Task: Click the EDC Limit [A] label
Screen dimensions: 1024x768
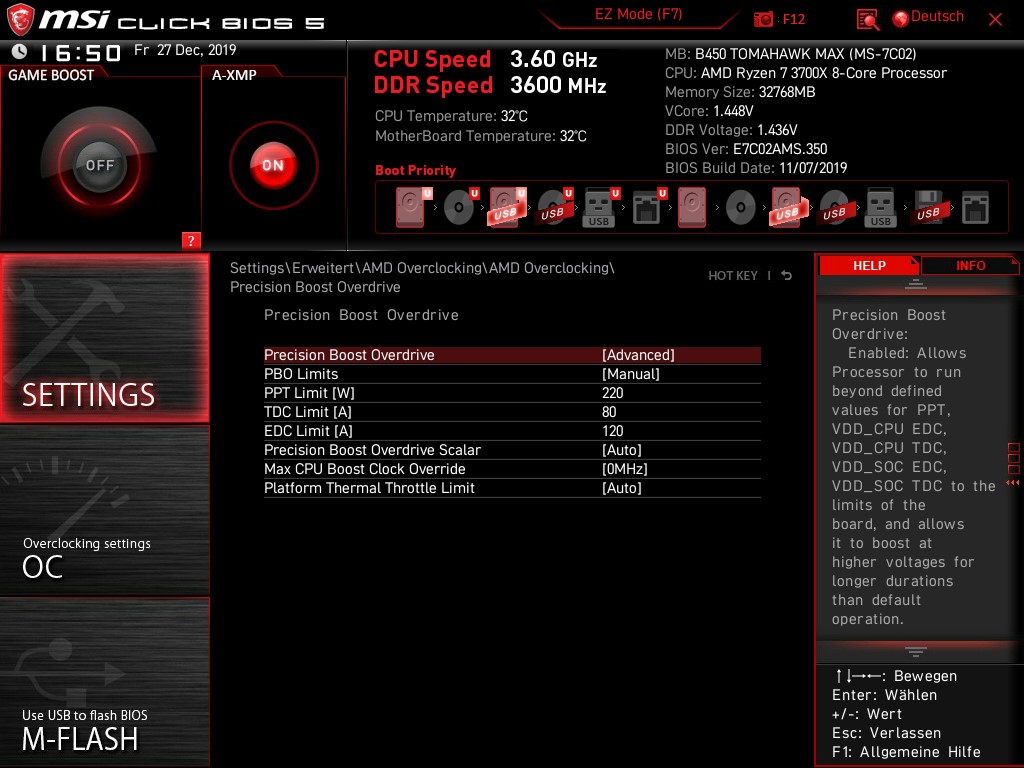Action: click(308, 431)
